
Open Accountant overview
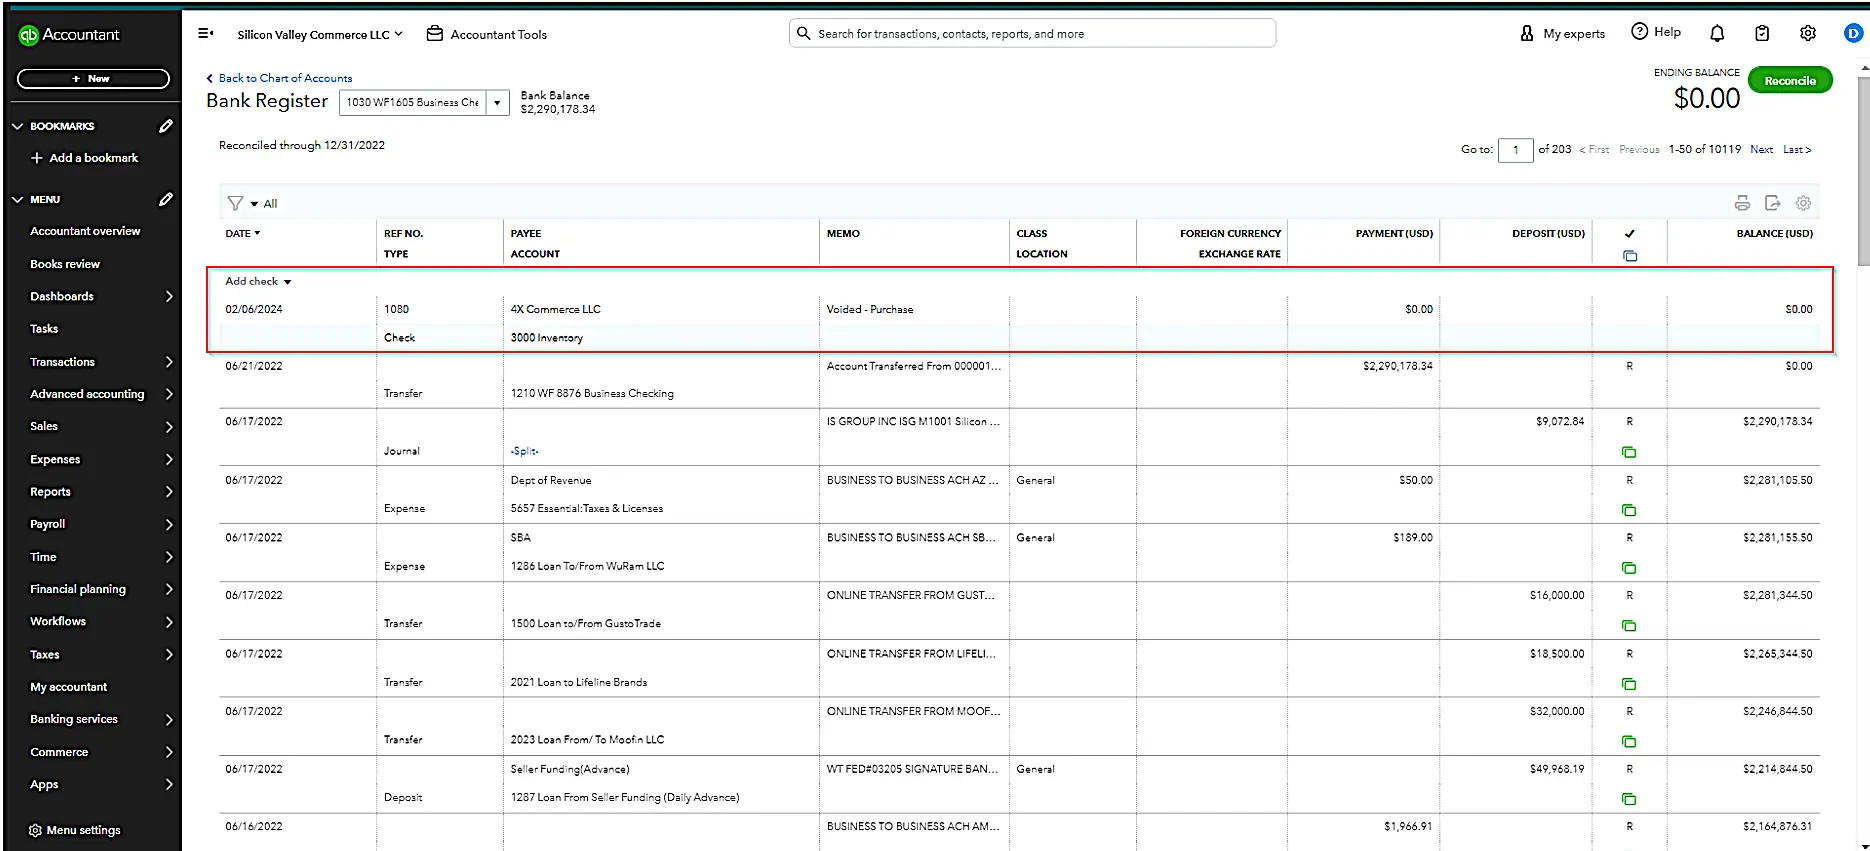pyautogui.click(x=85, y=231)
